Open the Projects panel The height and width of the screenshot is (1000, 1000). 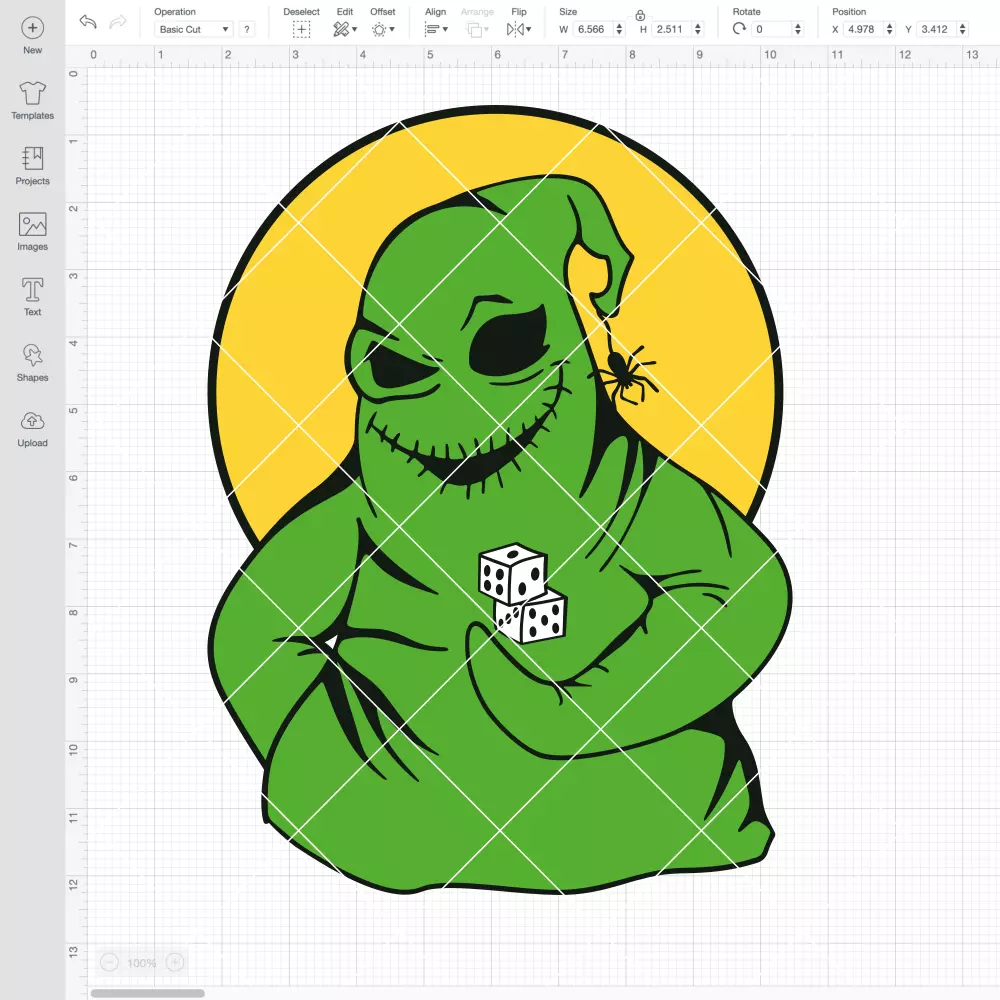33,166
